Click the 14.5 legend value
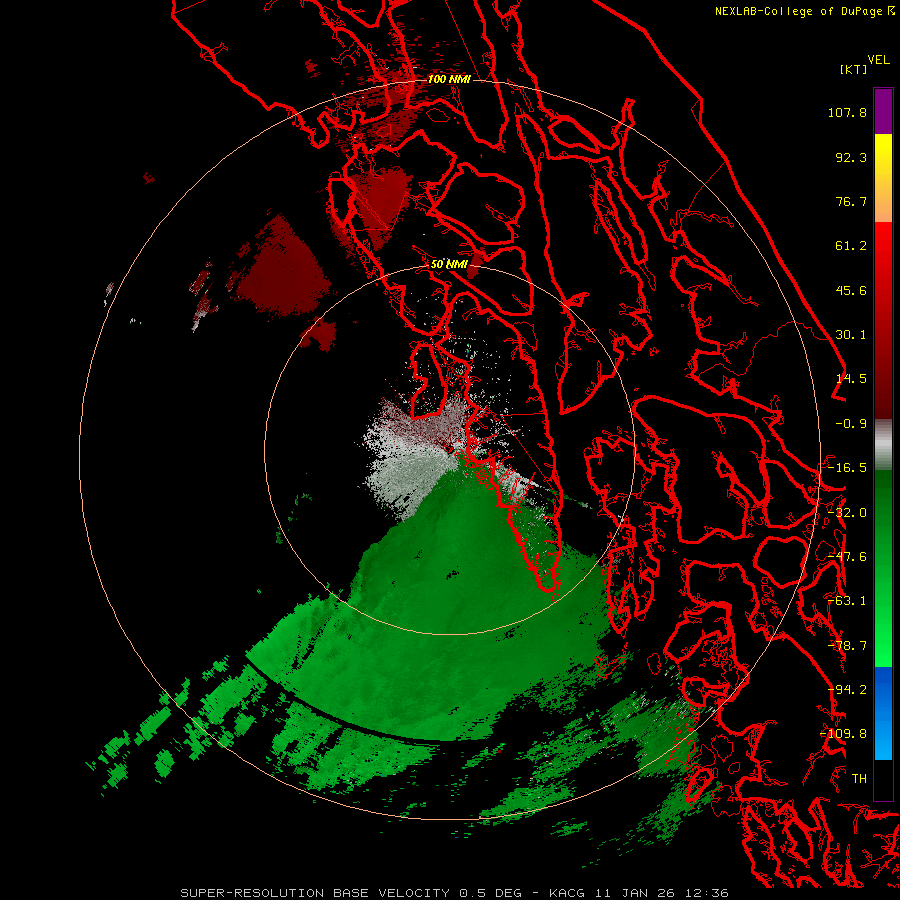 point(851,379)
